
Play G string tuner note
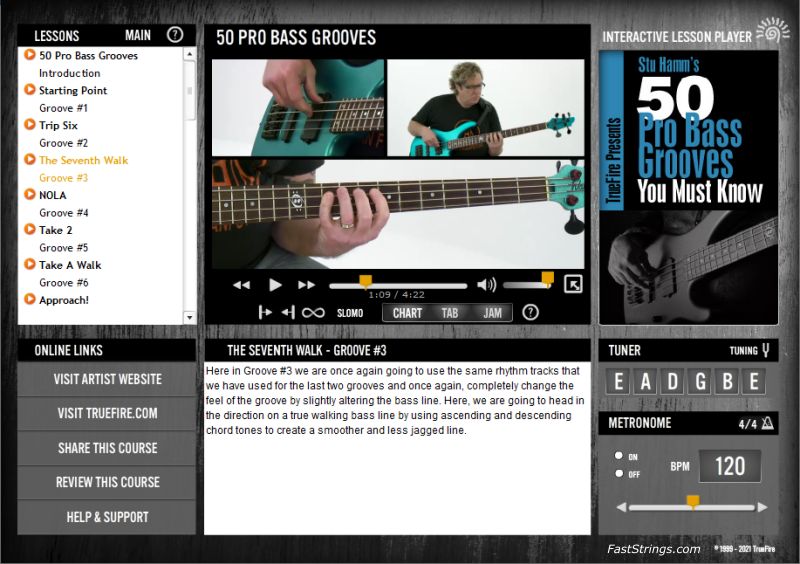(x=700, y=381)
